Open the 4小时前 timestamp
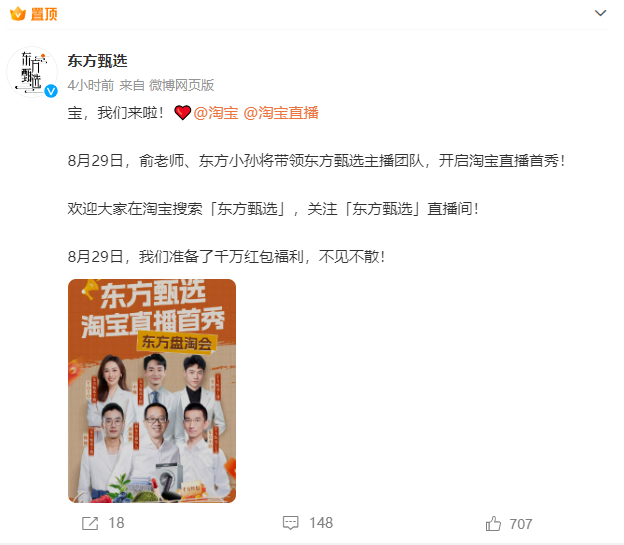624x545 pixels. click(x=91, y=85)
